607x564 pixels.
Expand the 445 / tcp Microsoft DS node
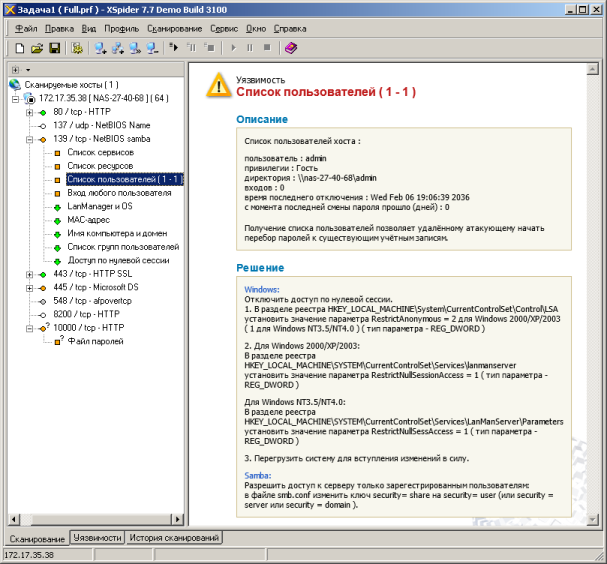tap(29, 288)
